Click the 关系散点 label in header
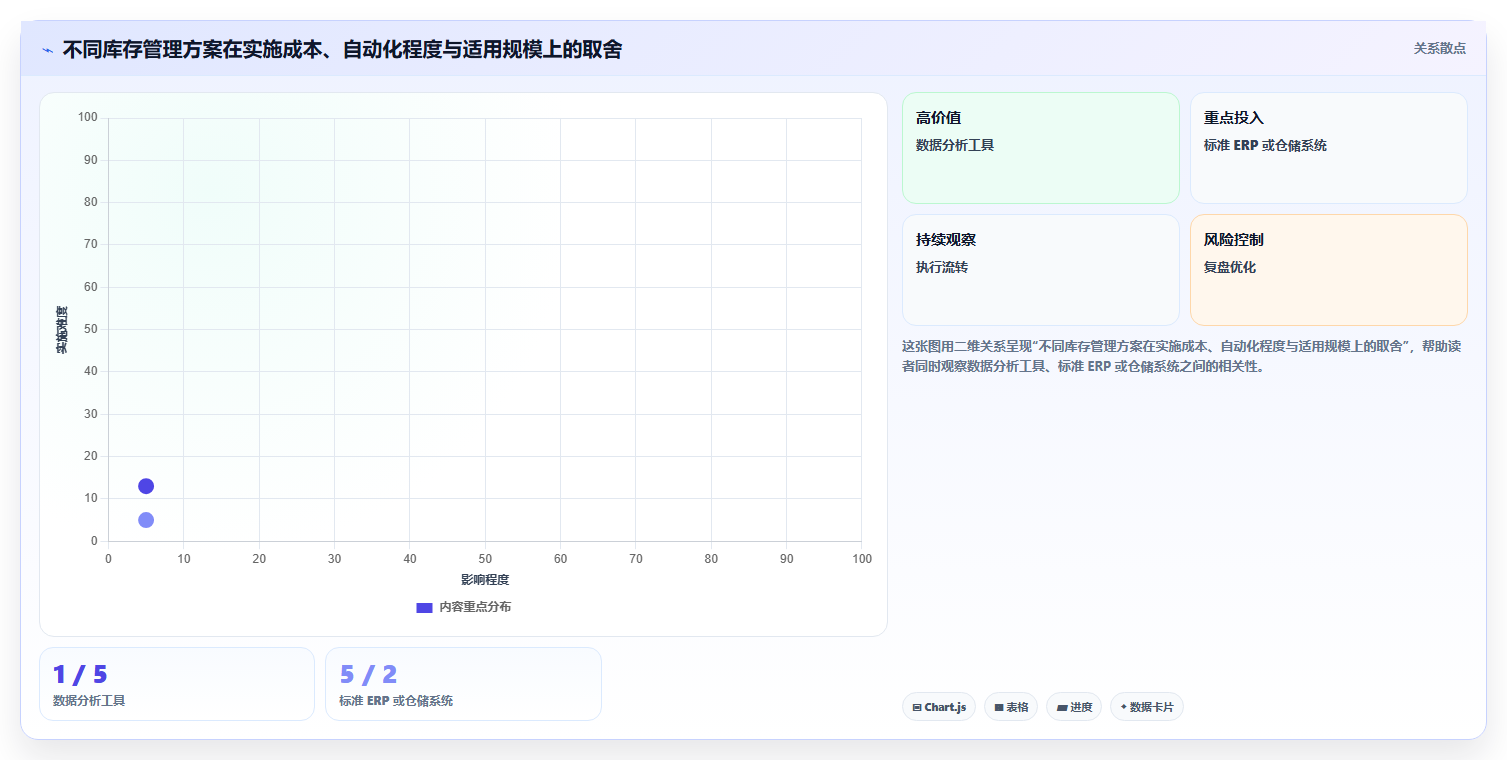Viewport: 1507px width, 760px height. [1440, 48]
